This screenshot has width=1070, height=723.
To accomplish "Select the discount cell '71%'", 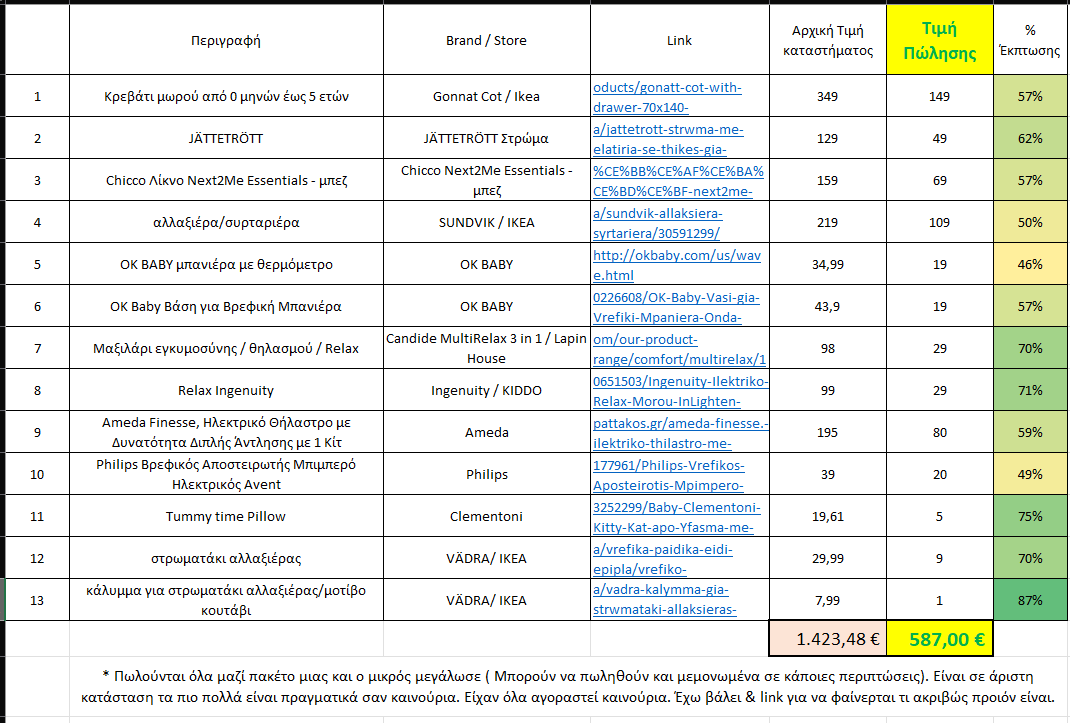I will click(1030, 391).
